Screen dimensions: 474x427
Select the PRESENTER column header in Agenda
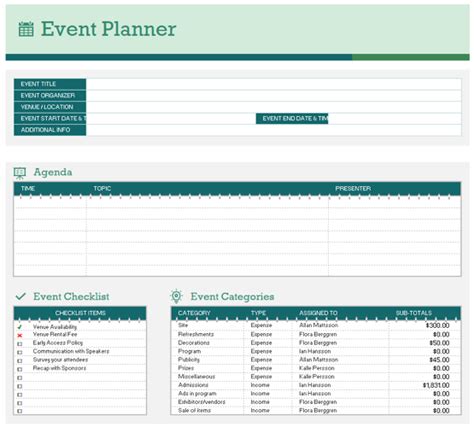[353, 189]
